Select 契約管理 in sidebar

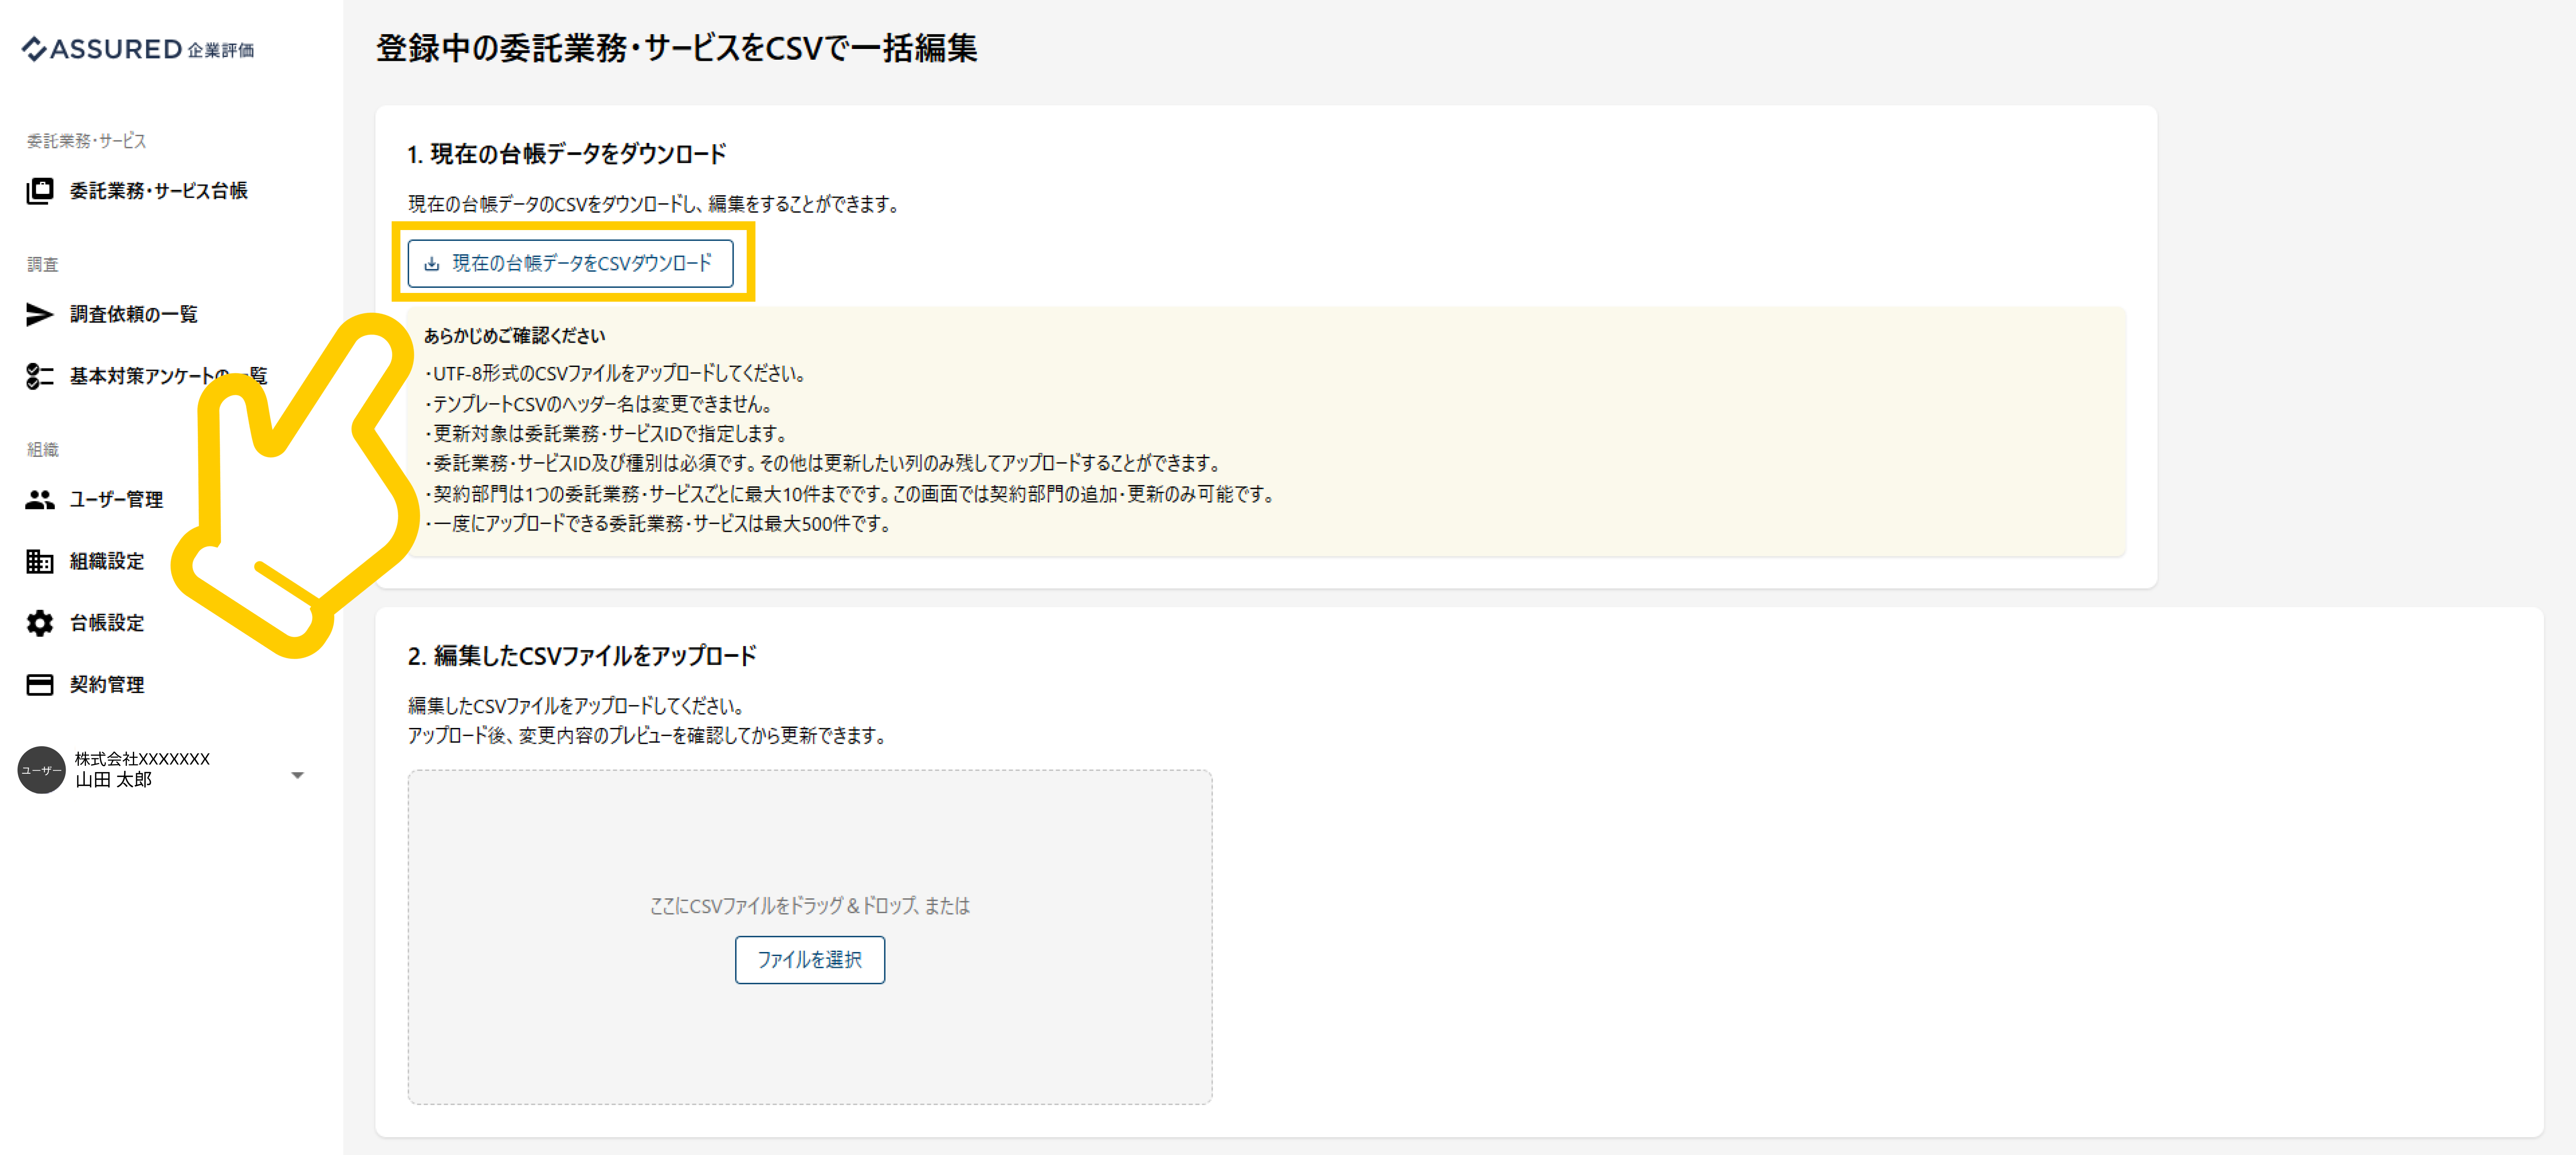(x=107, y=685)
